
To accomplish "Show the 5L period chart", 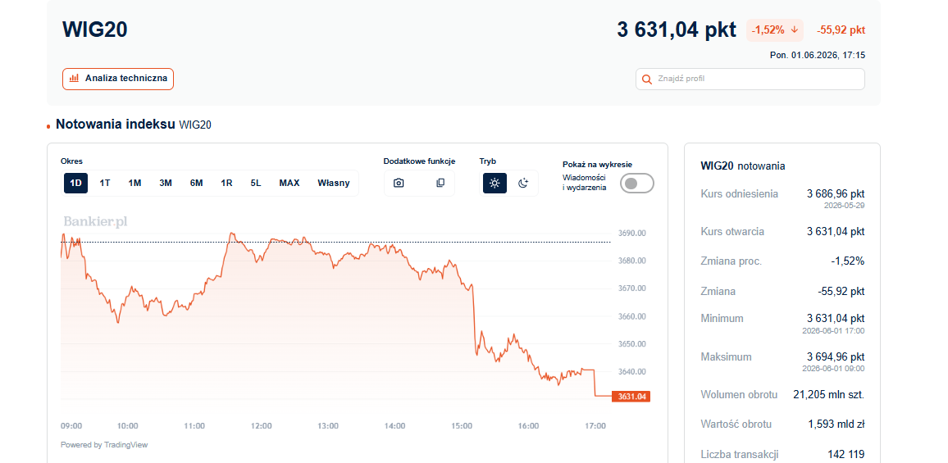I will click(x=256, y=183).
